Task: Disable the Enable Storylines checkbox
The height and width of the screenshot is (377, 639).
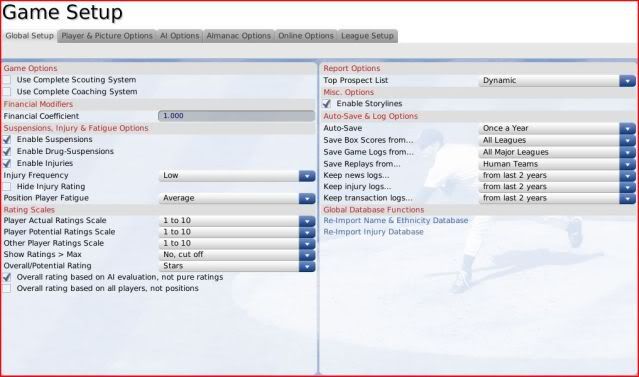Action: pyautogui.click(x=327, y=104)
